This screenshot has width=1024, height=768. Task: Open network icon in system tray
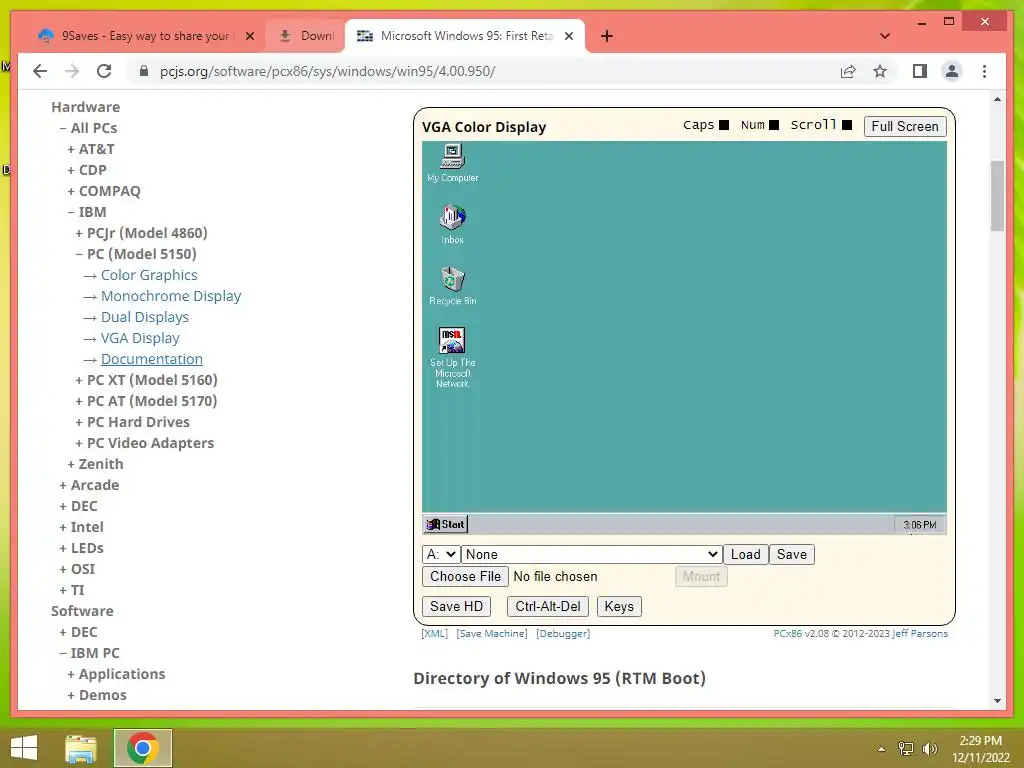pos(906,748)
